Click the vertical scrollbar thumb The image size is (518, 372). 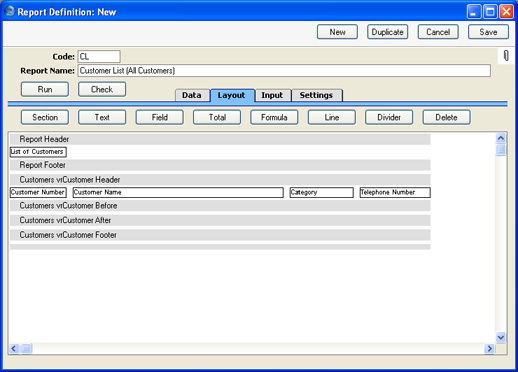501,150
